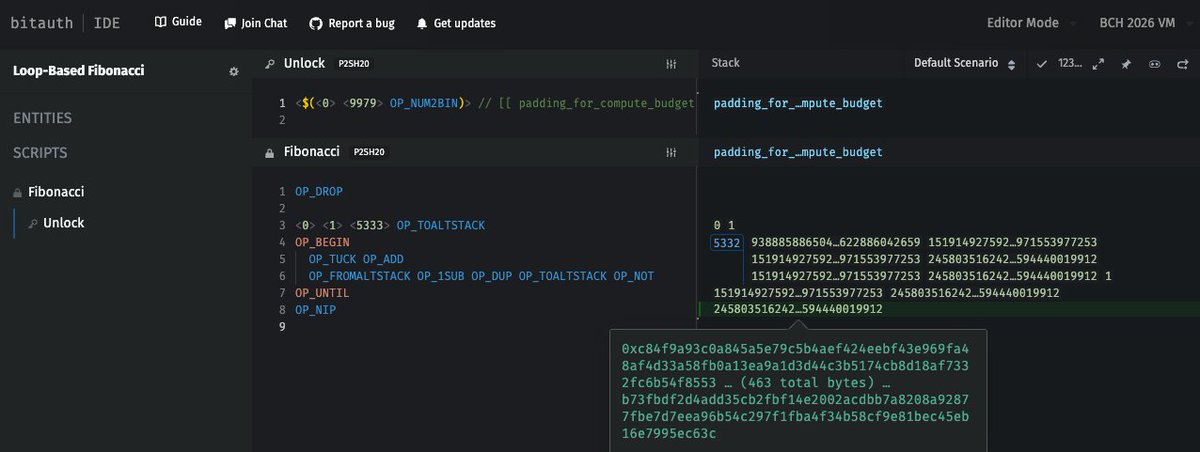Image resolution: width=1200 pixels, height=452 pixels.
Task: Click 938885886504…622886042659 stack item
Action: coord(835,243)
